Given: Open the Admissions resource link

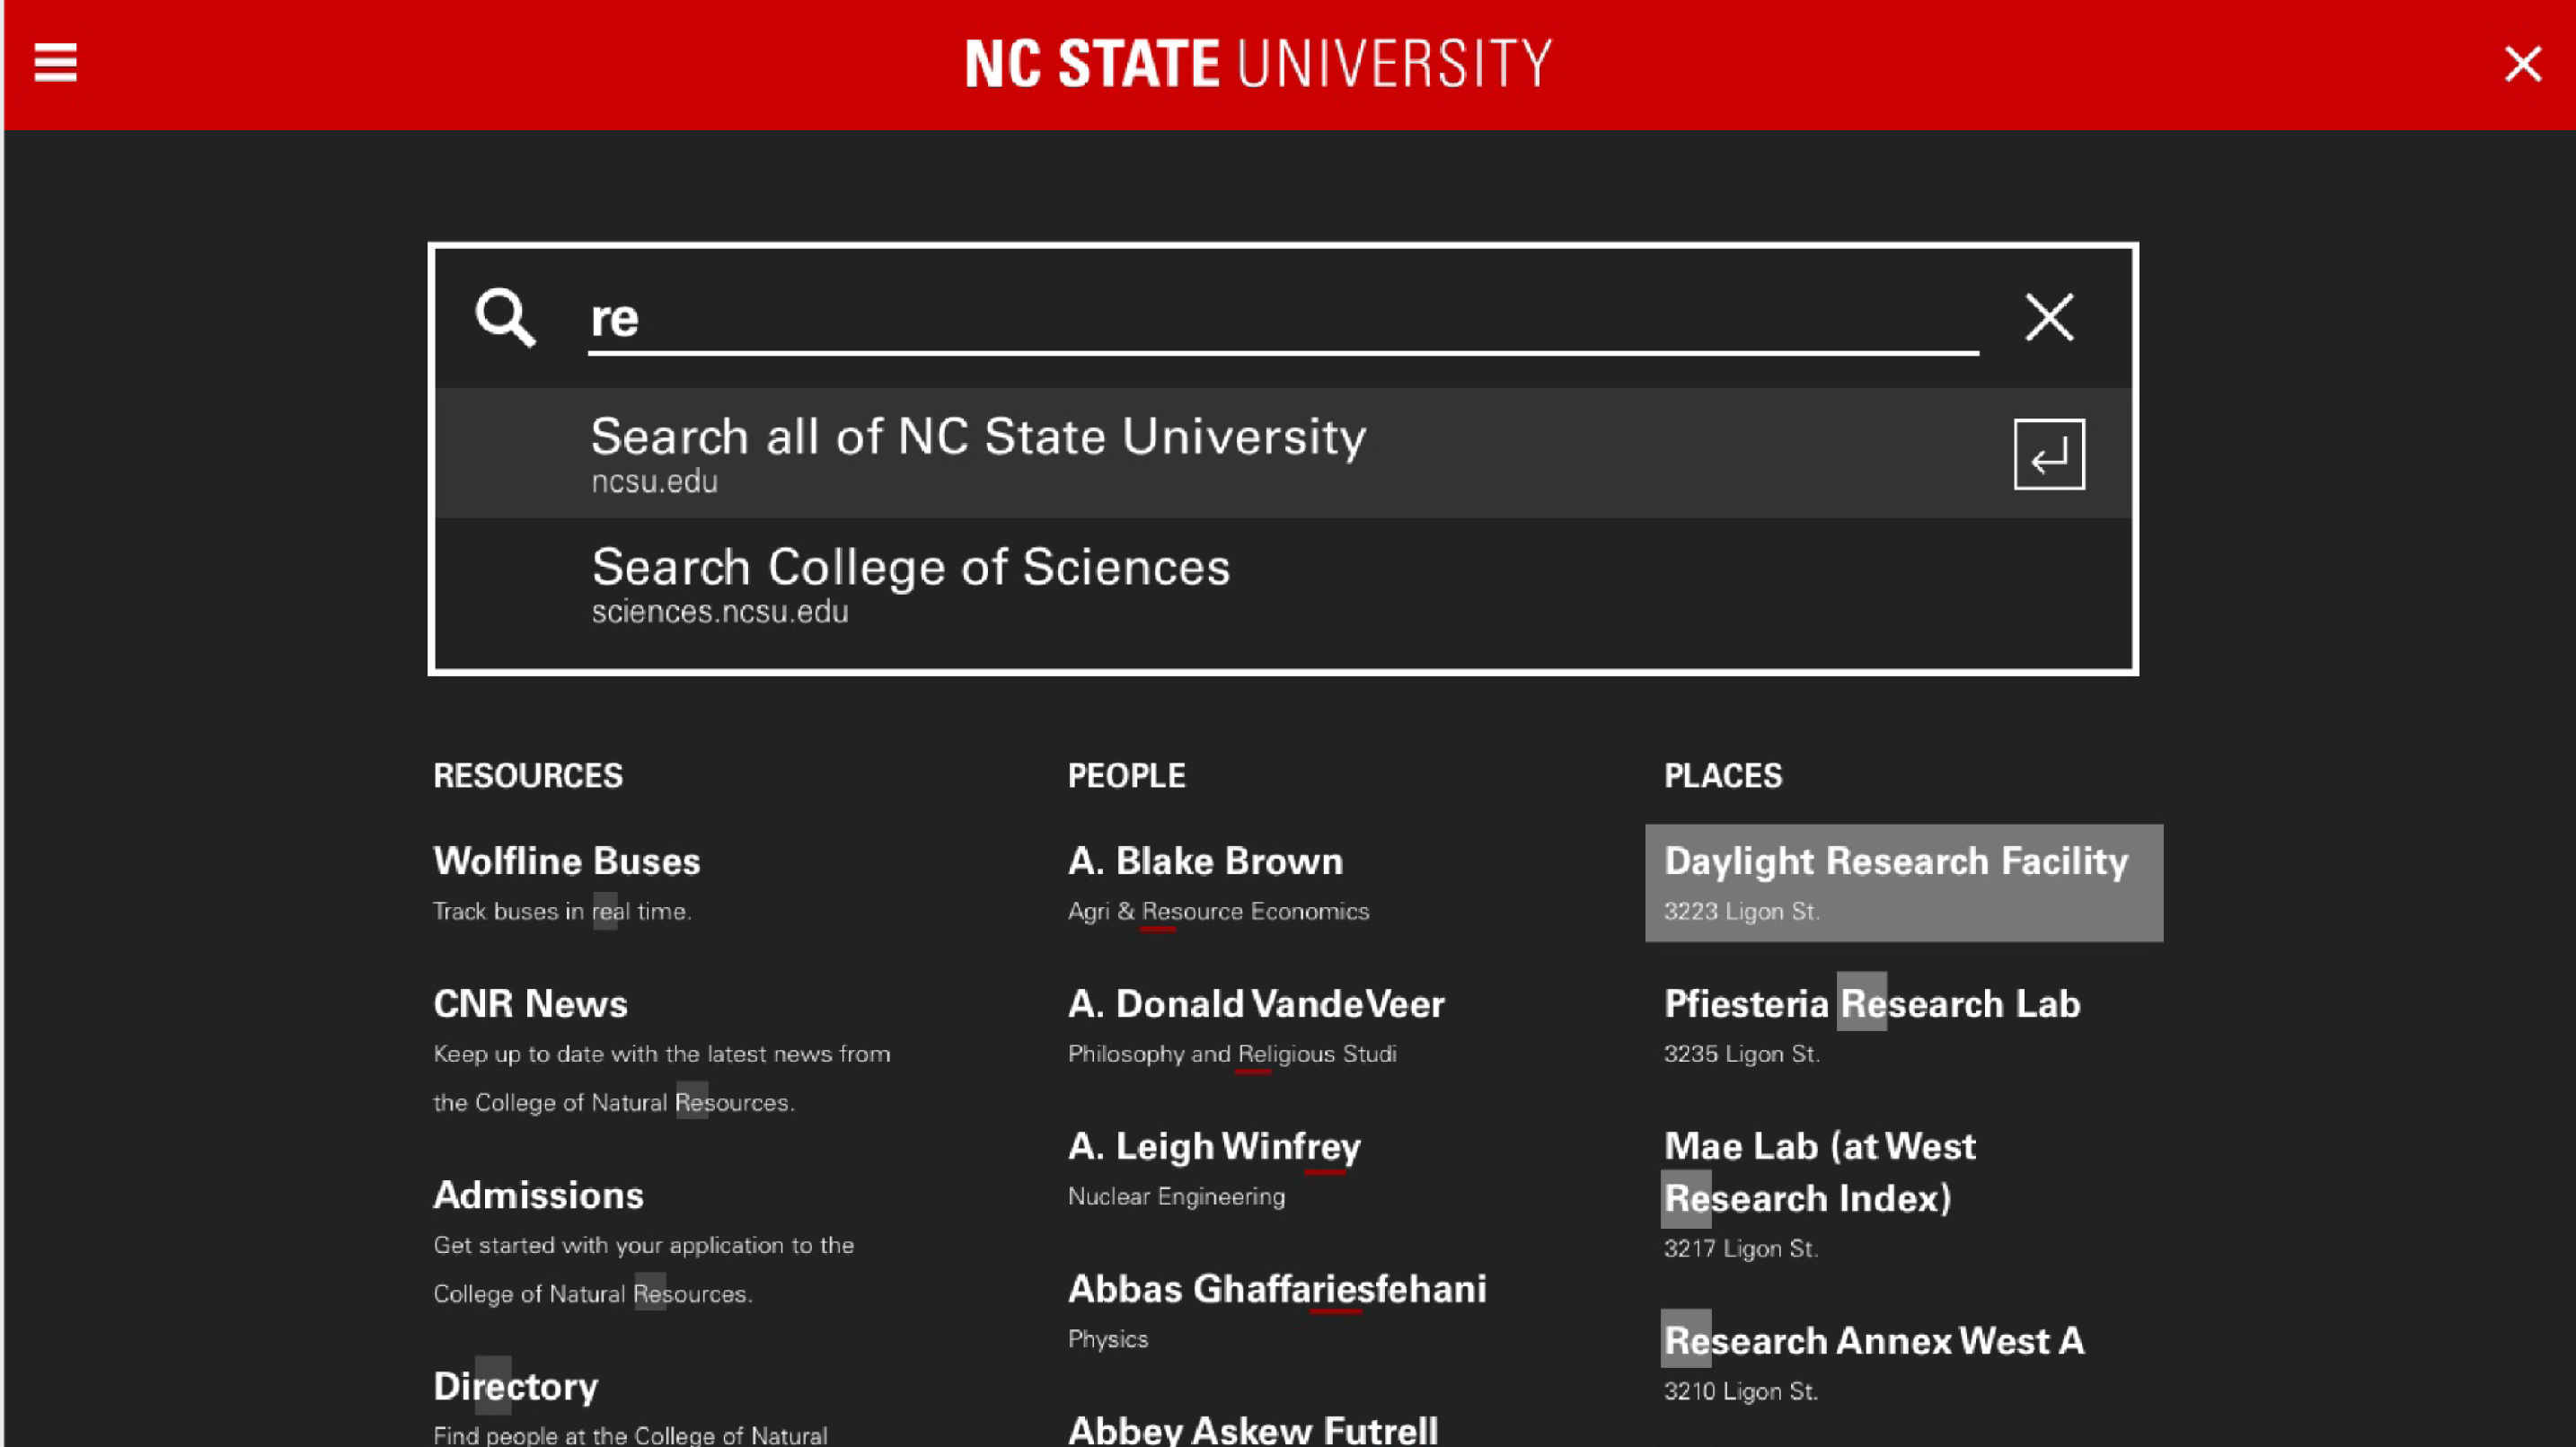Looking at the screenshot, I should [x=538, y=1196].
